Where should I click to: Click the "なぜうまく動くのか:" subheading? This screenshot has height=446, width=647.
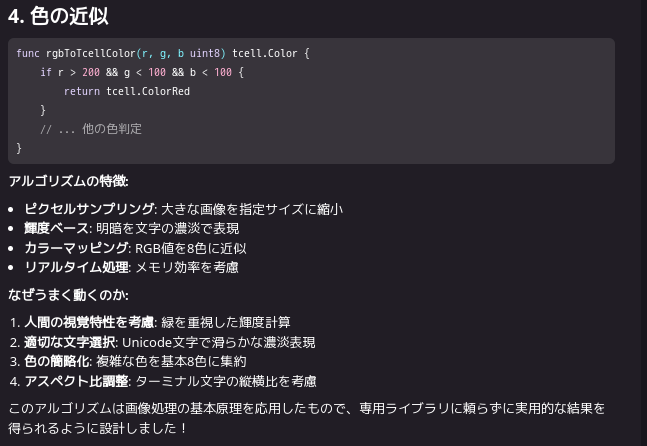[x=68, y=295]
